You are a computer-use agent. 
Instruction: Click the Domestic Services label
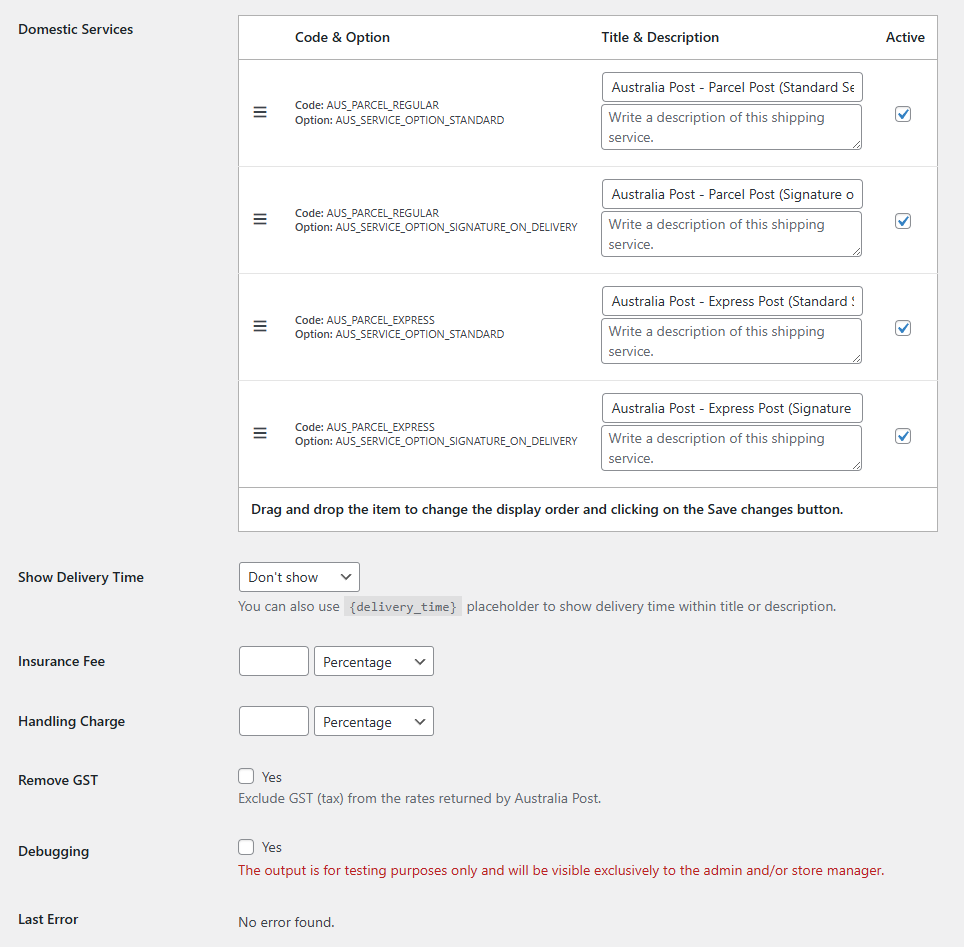(x=76, y=30)
